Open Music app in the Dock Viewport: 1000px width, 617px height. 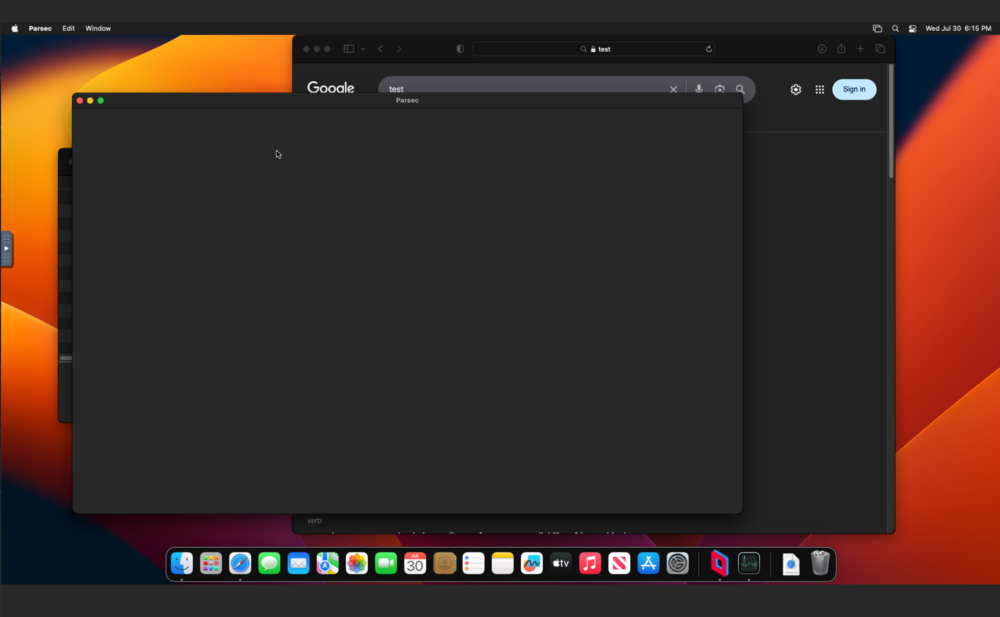[590, 563]
